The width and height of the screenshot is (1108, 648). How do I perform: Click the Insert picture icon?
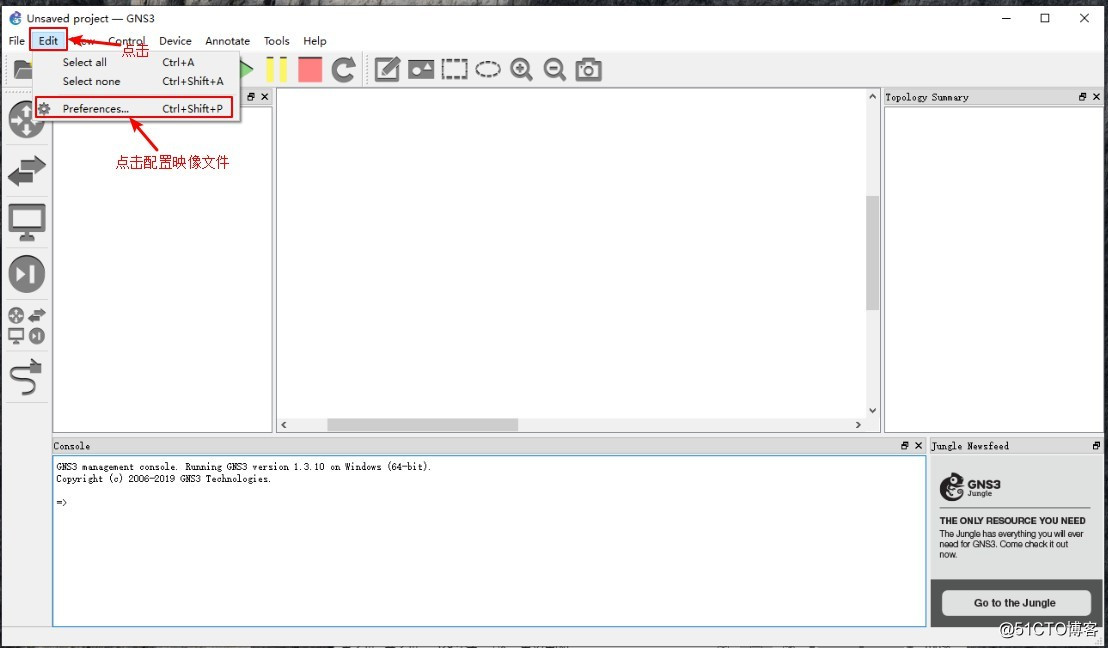pos(421,69)
